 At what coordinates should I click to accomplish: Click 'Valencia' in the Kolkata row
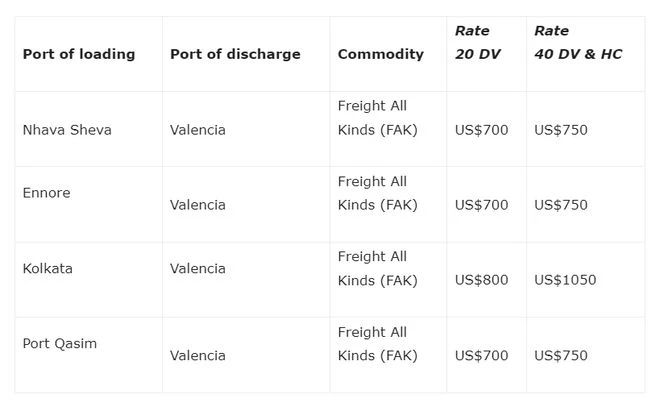[198, 268]
